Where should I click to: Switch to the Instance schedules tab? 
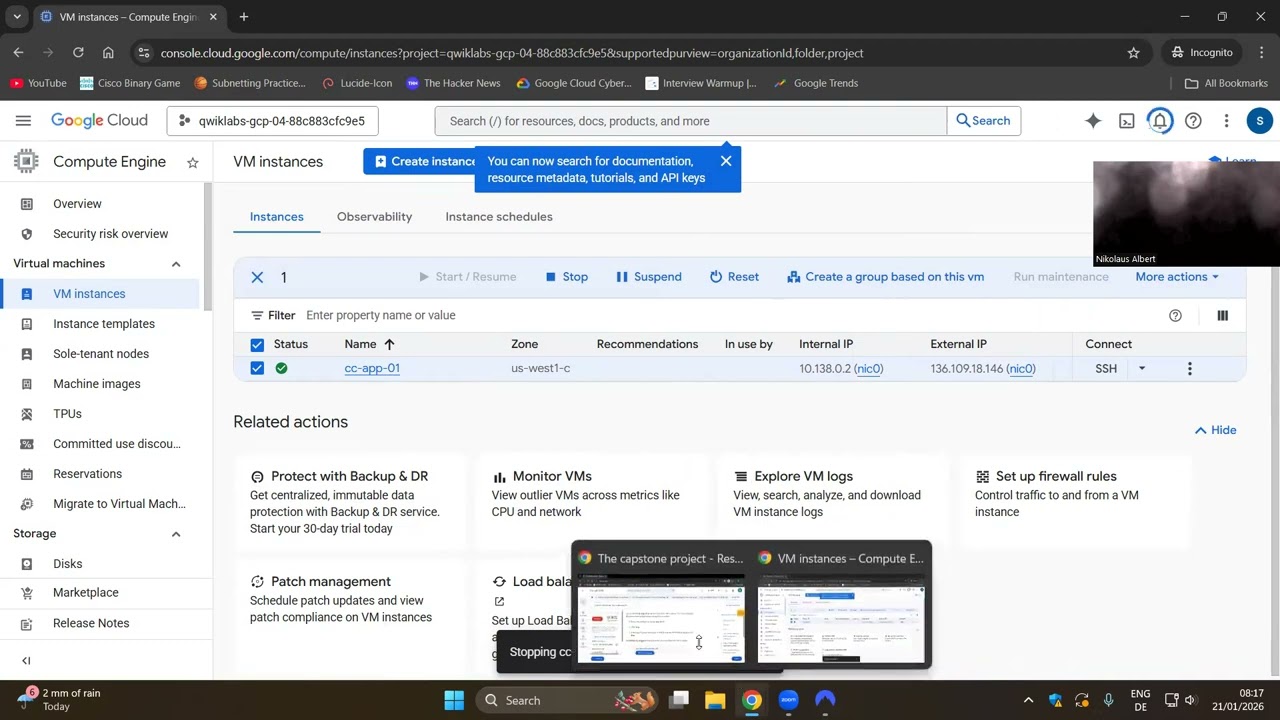pos(499,217)
